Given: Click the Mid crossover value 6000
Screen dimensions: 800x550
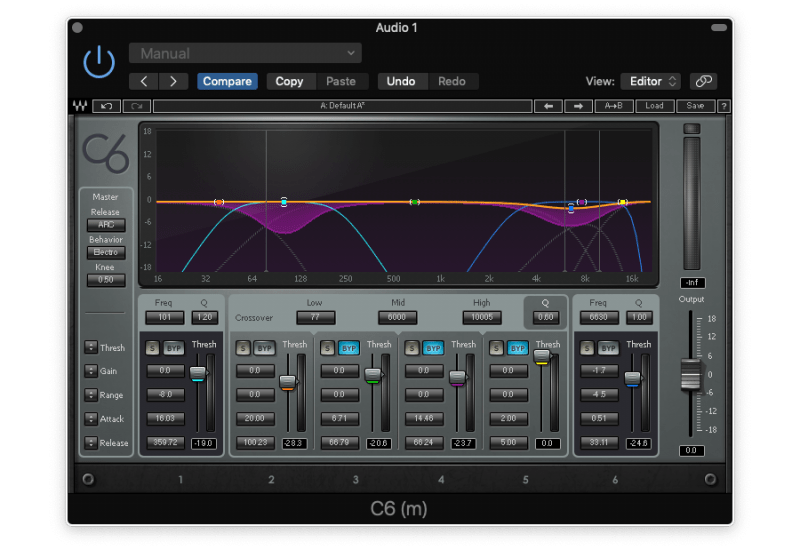Looking at the screenshot, I should 397,317.
